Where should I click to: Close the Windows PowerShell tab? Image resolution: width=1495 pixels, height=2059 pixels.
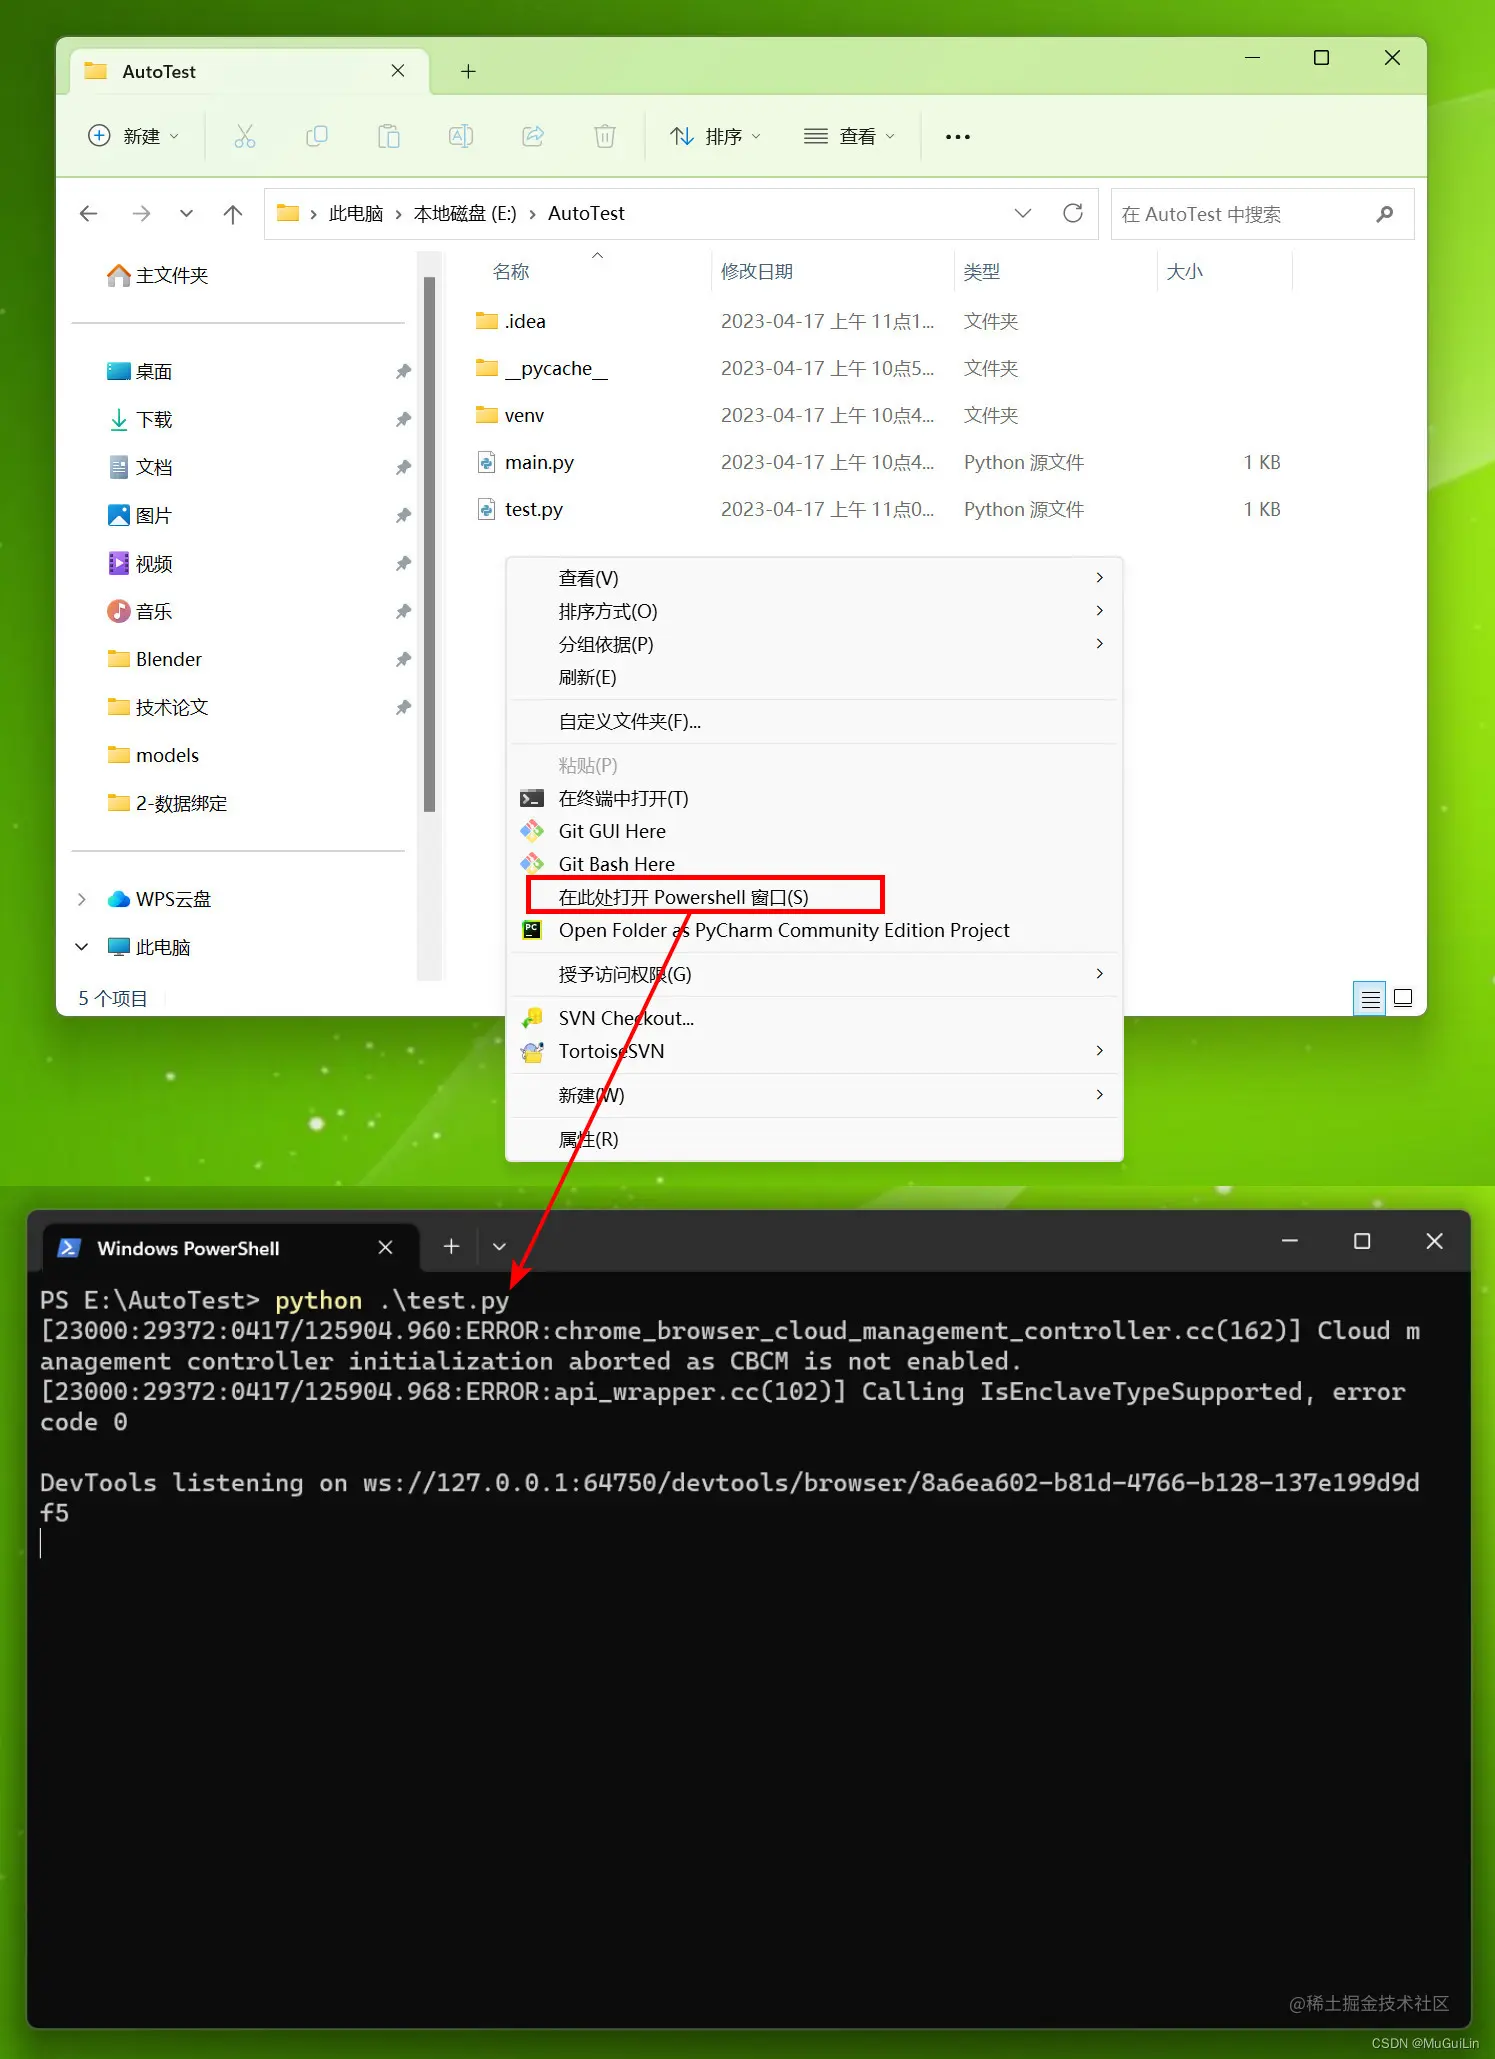pos(385,1247)
